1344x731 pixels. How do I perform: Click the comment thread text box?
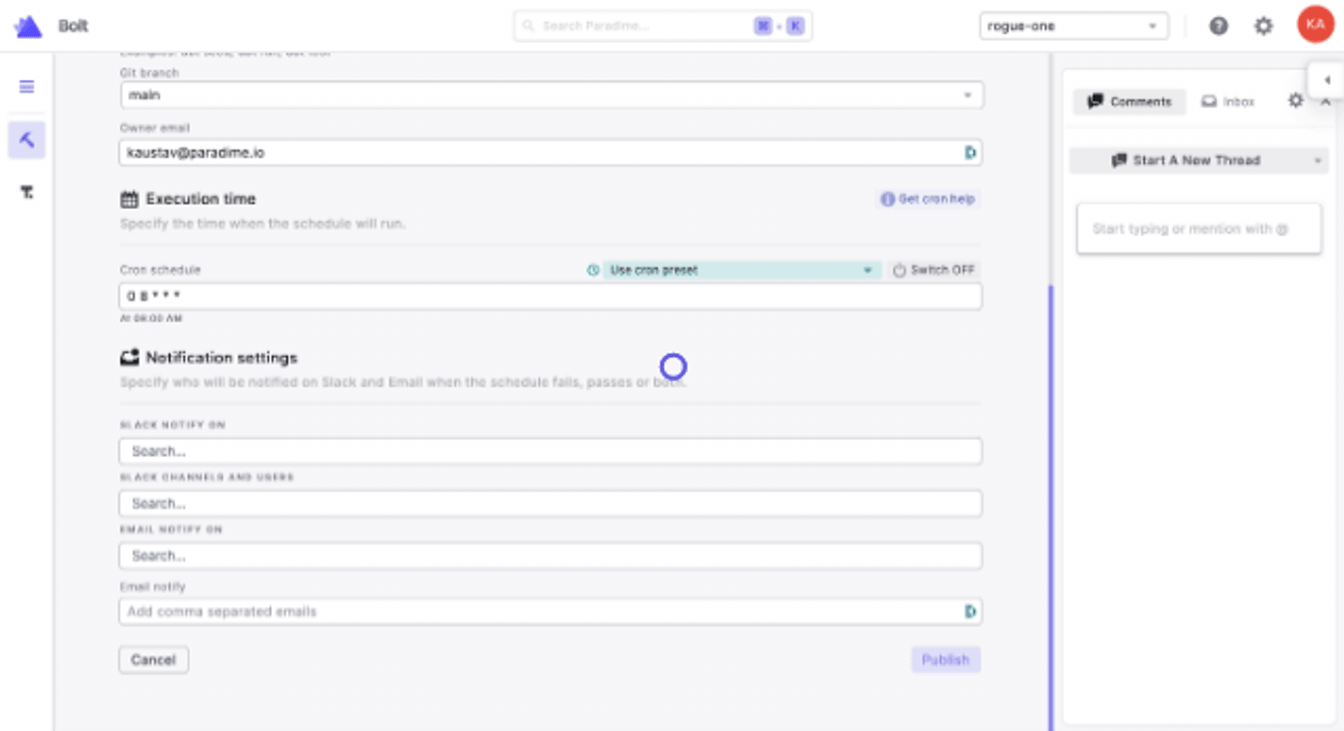pos(1199,229)
